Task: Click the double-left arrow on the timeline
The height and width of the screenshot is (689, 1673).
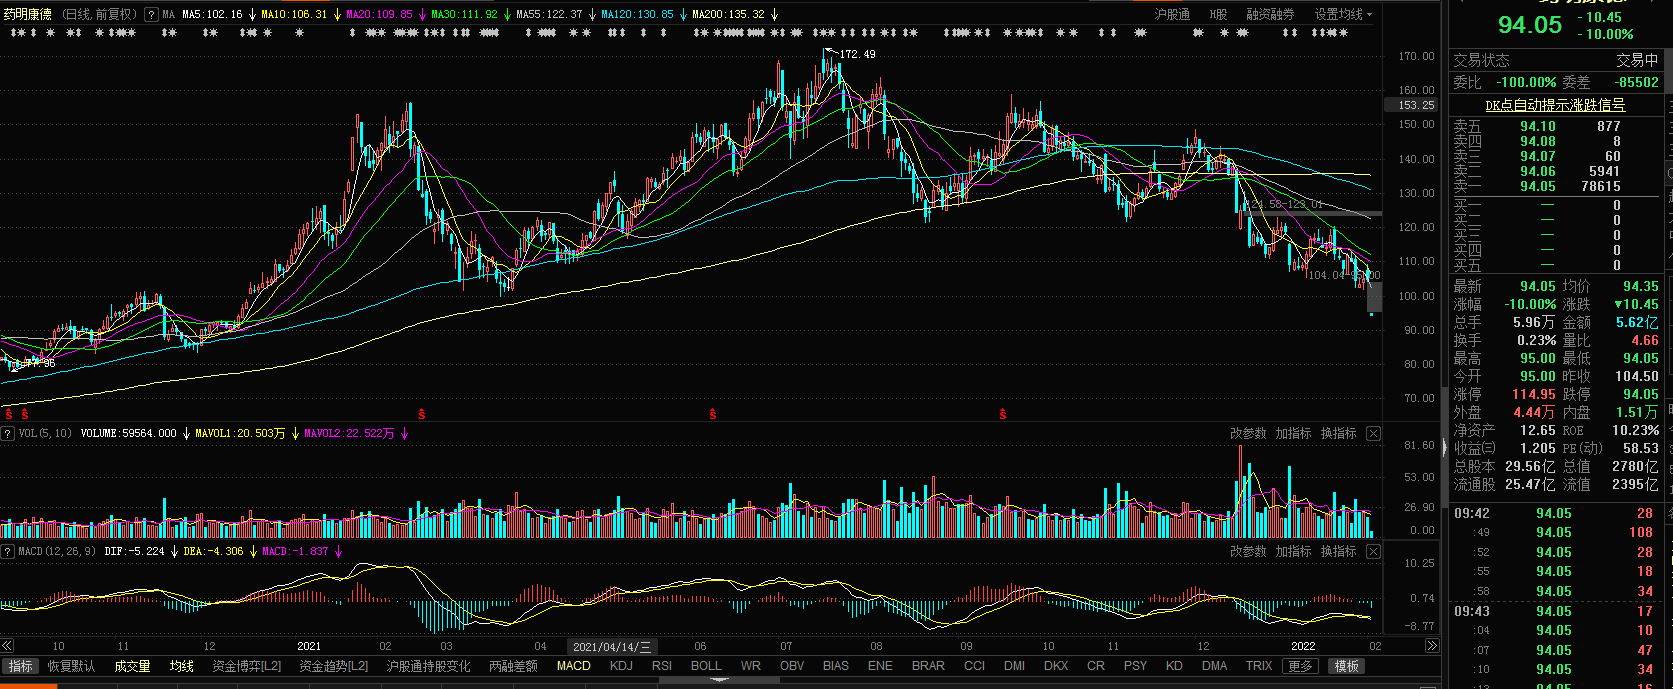Action: tap(7, 646)
